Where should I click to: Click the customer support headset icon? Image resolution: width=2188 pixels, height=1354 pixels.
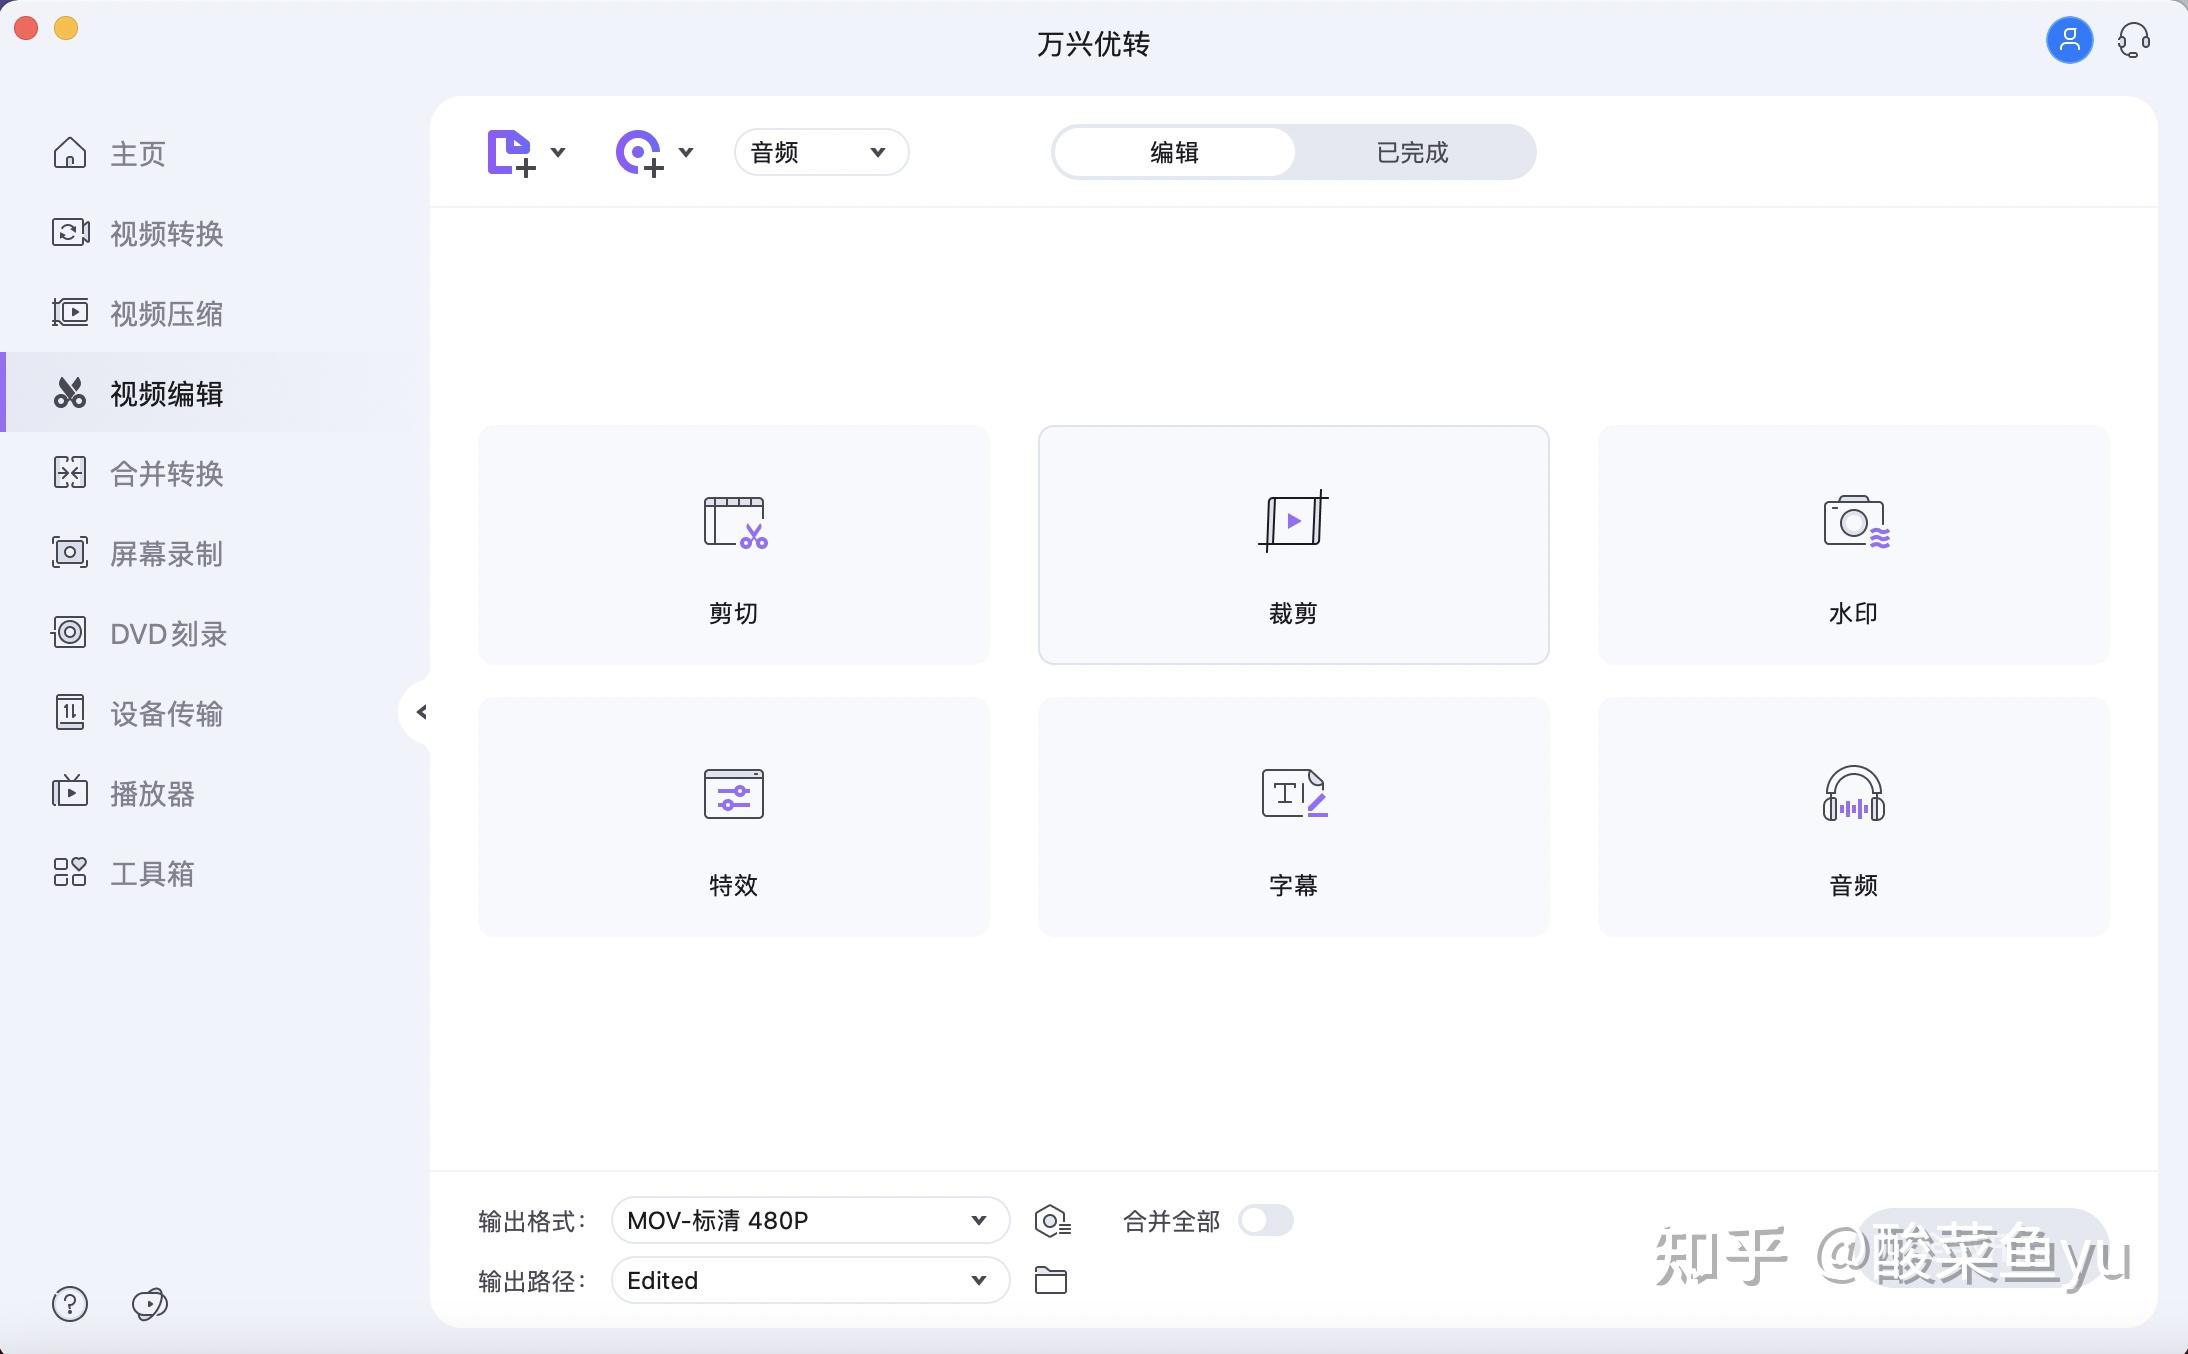tap(2133, 41)
